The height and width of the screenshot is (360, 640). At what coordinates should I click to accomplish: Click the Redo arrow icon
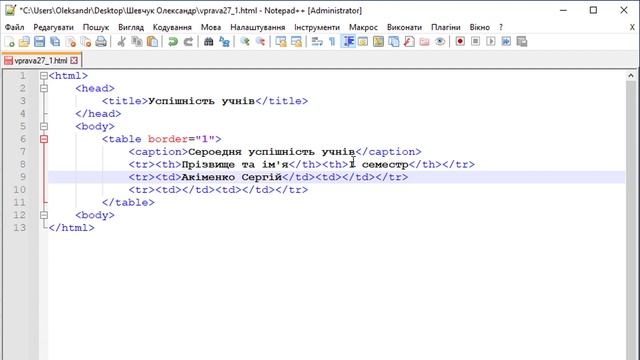[x=188, y=42]
